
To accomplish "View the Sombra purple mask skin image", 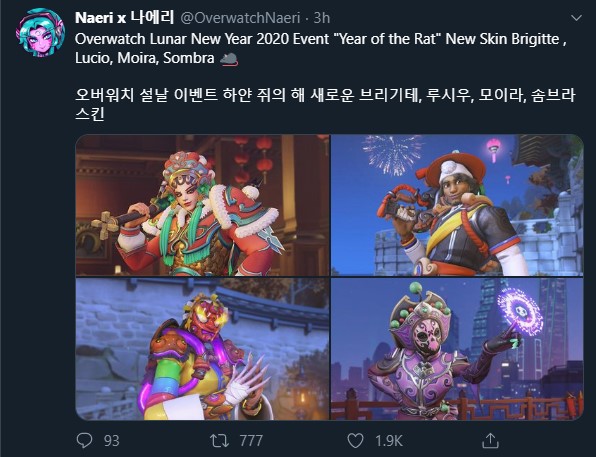I will (x=457, y=349).
